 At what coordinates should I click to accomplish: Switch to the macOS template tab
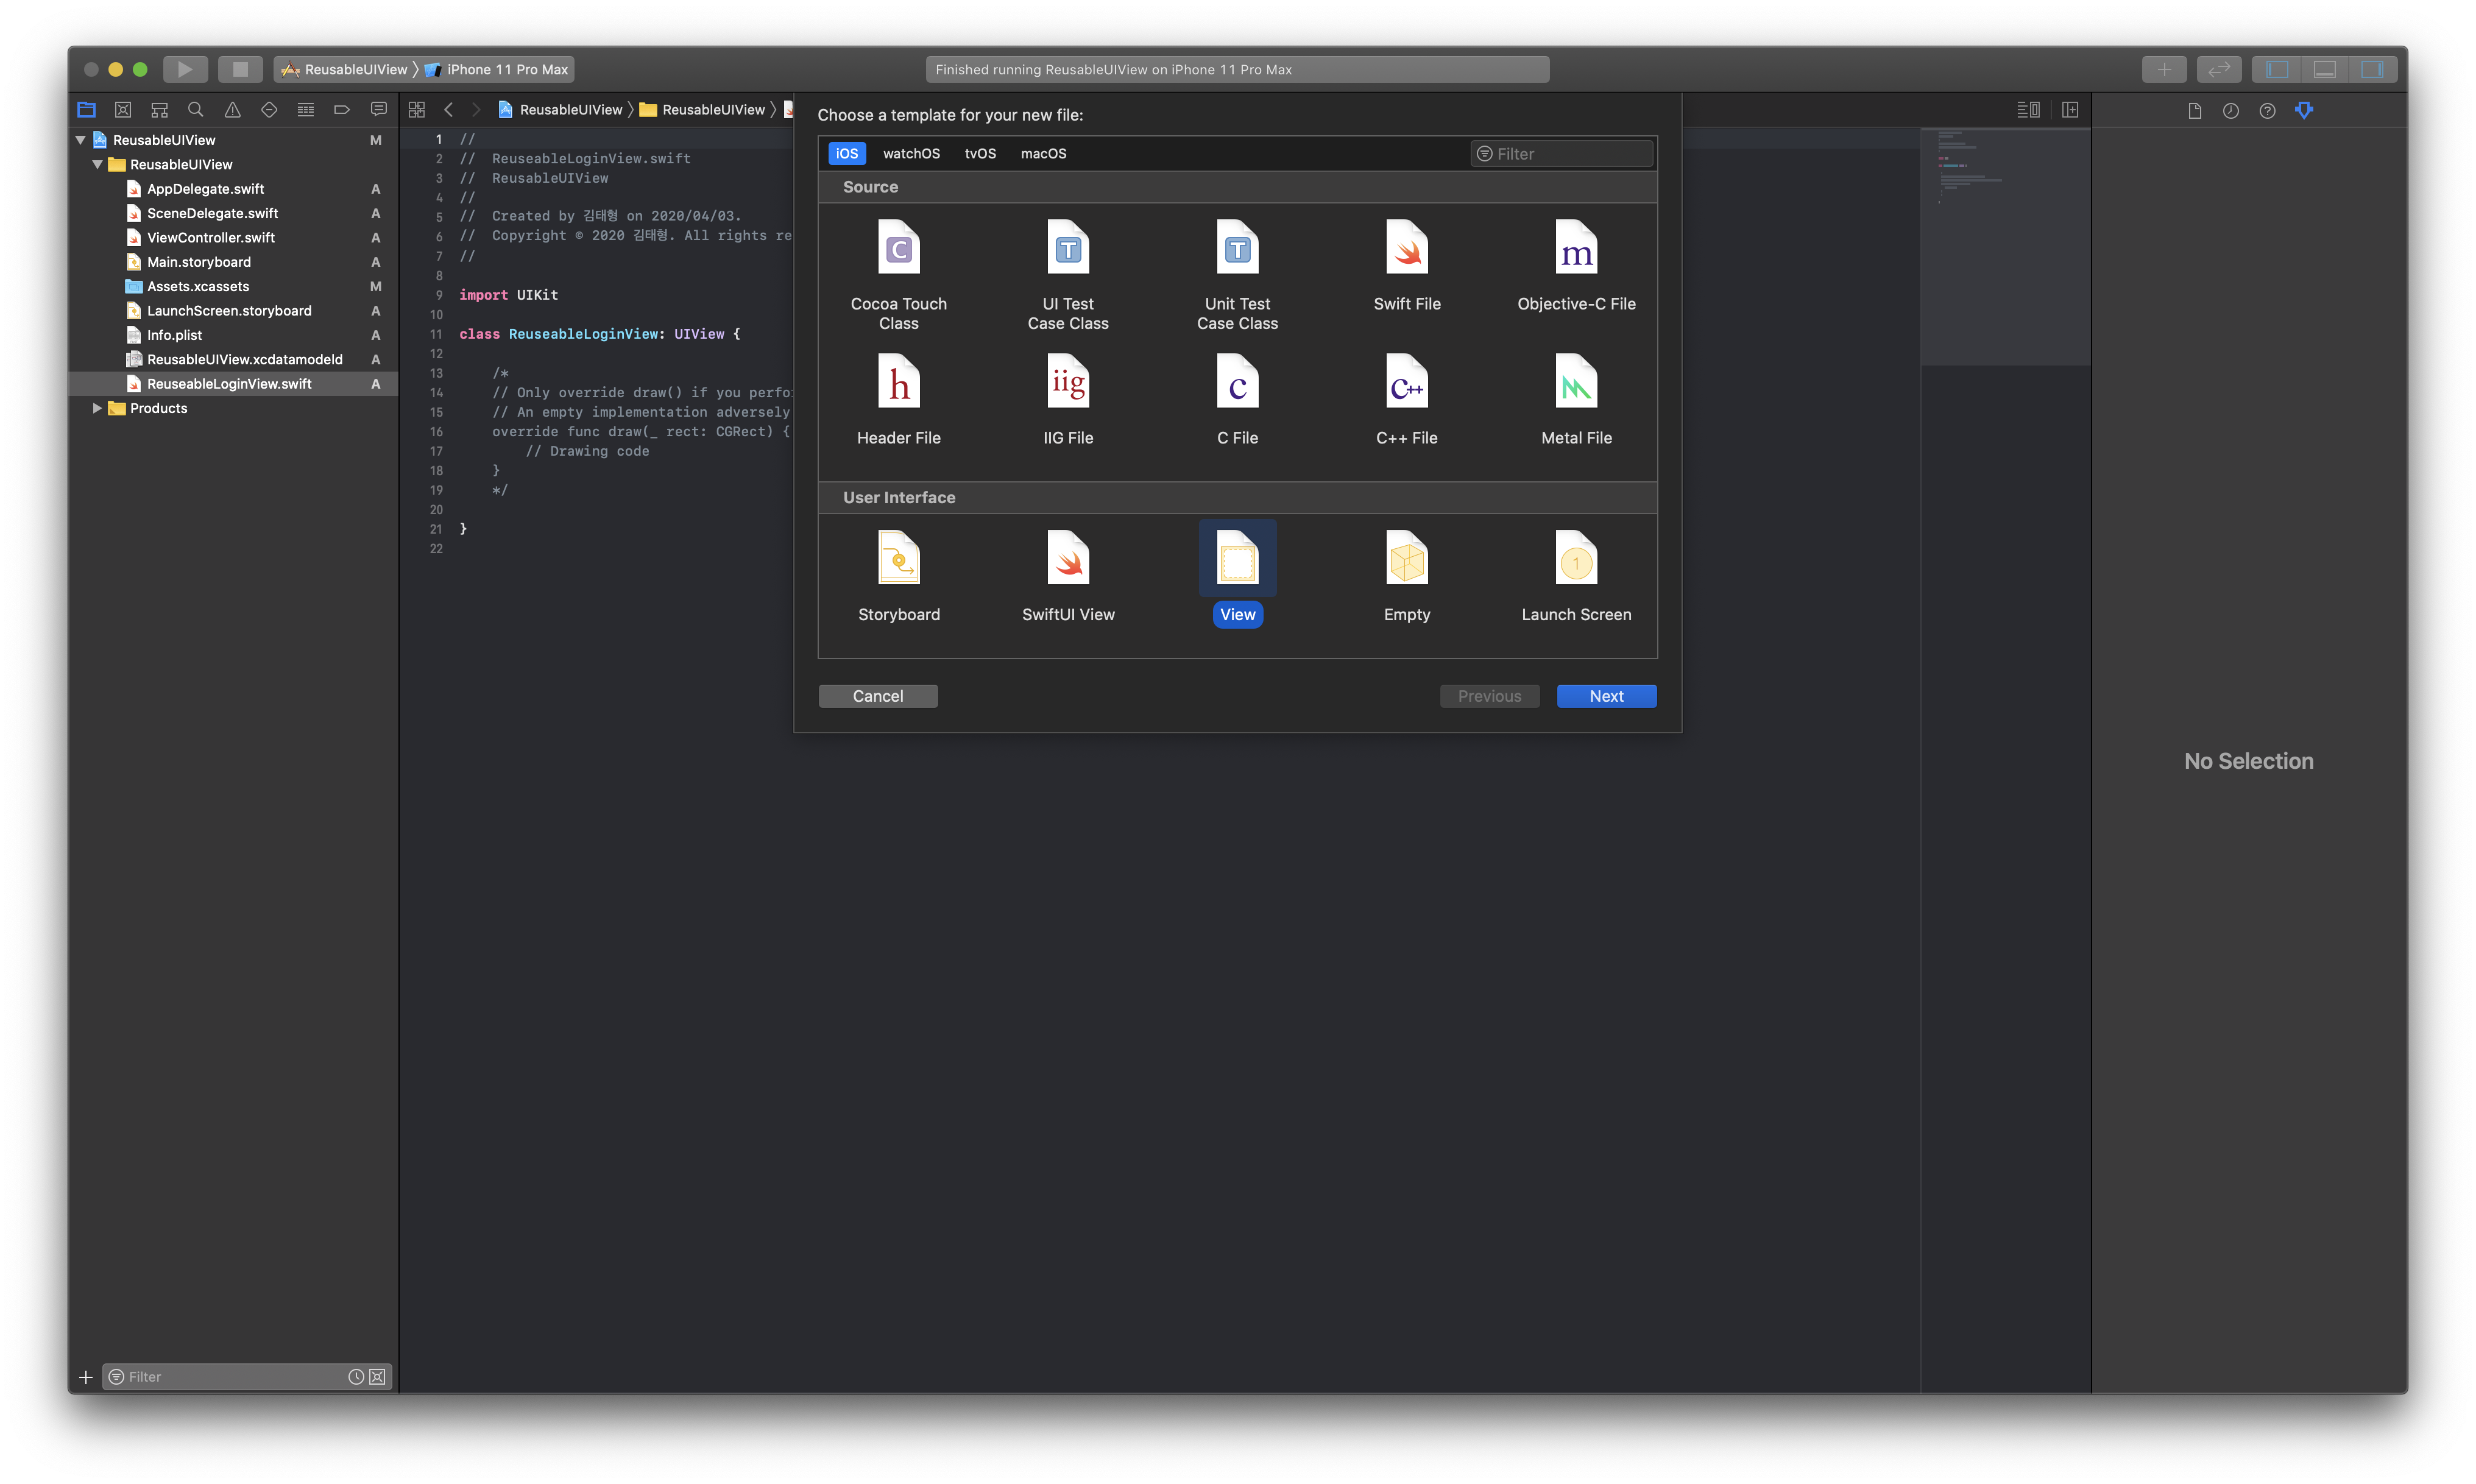(1043, 153)
